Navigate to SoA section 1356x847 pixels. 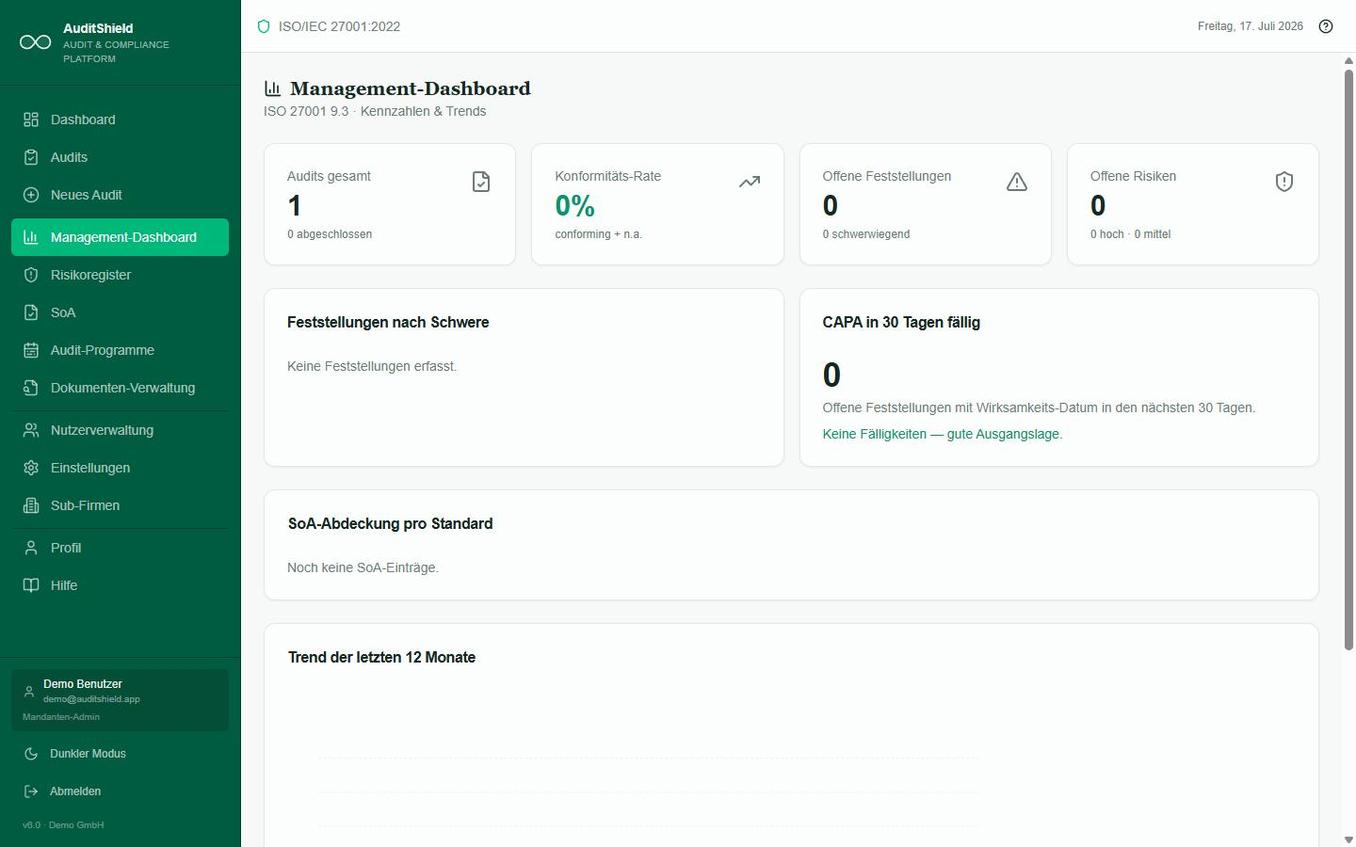click(120, 312)
